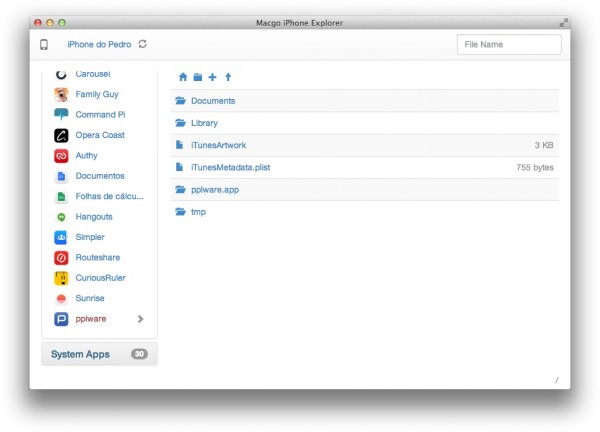Click the iTunesMetadata.plist file icon
The width and height of the screenshot is (600, 432).
tap(179, 167)
